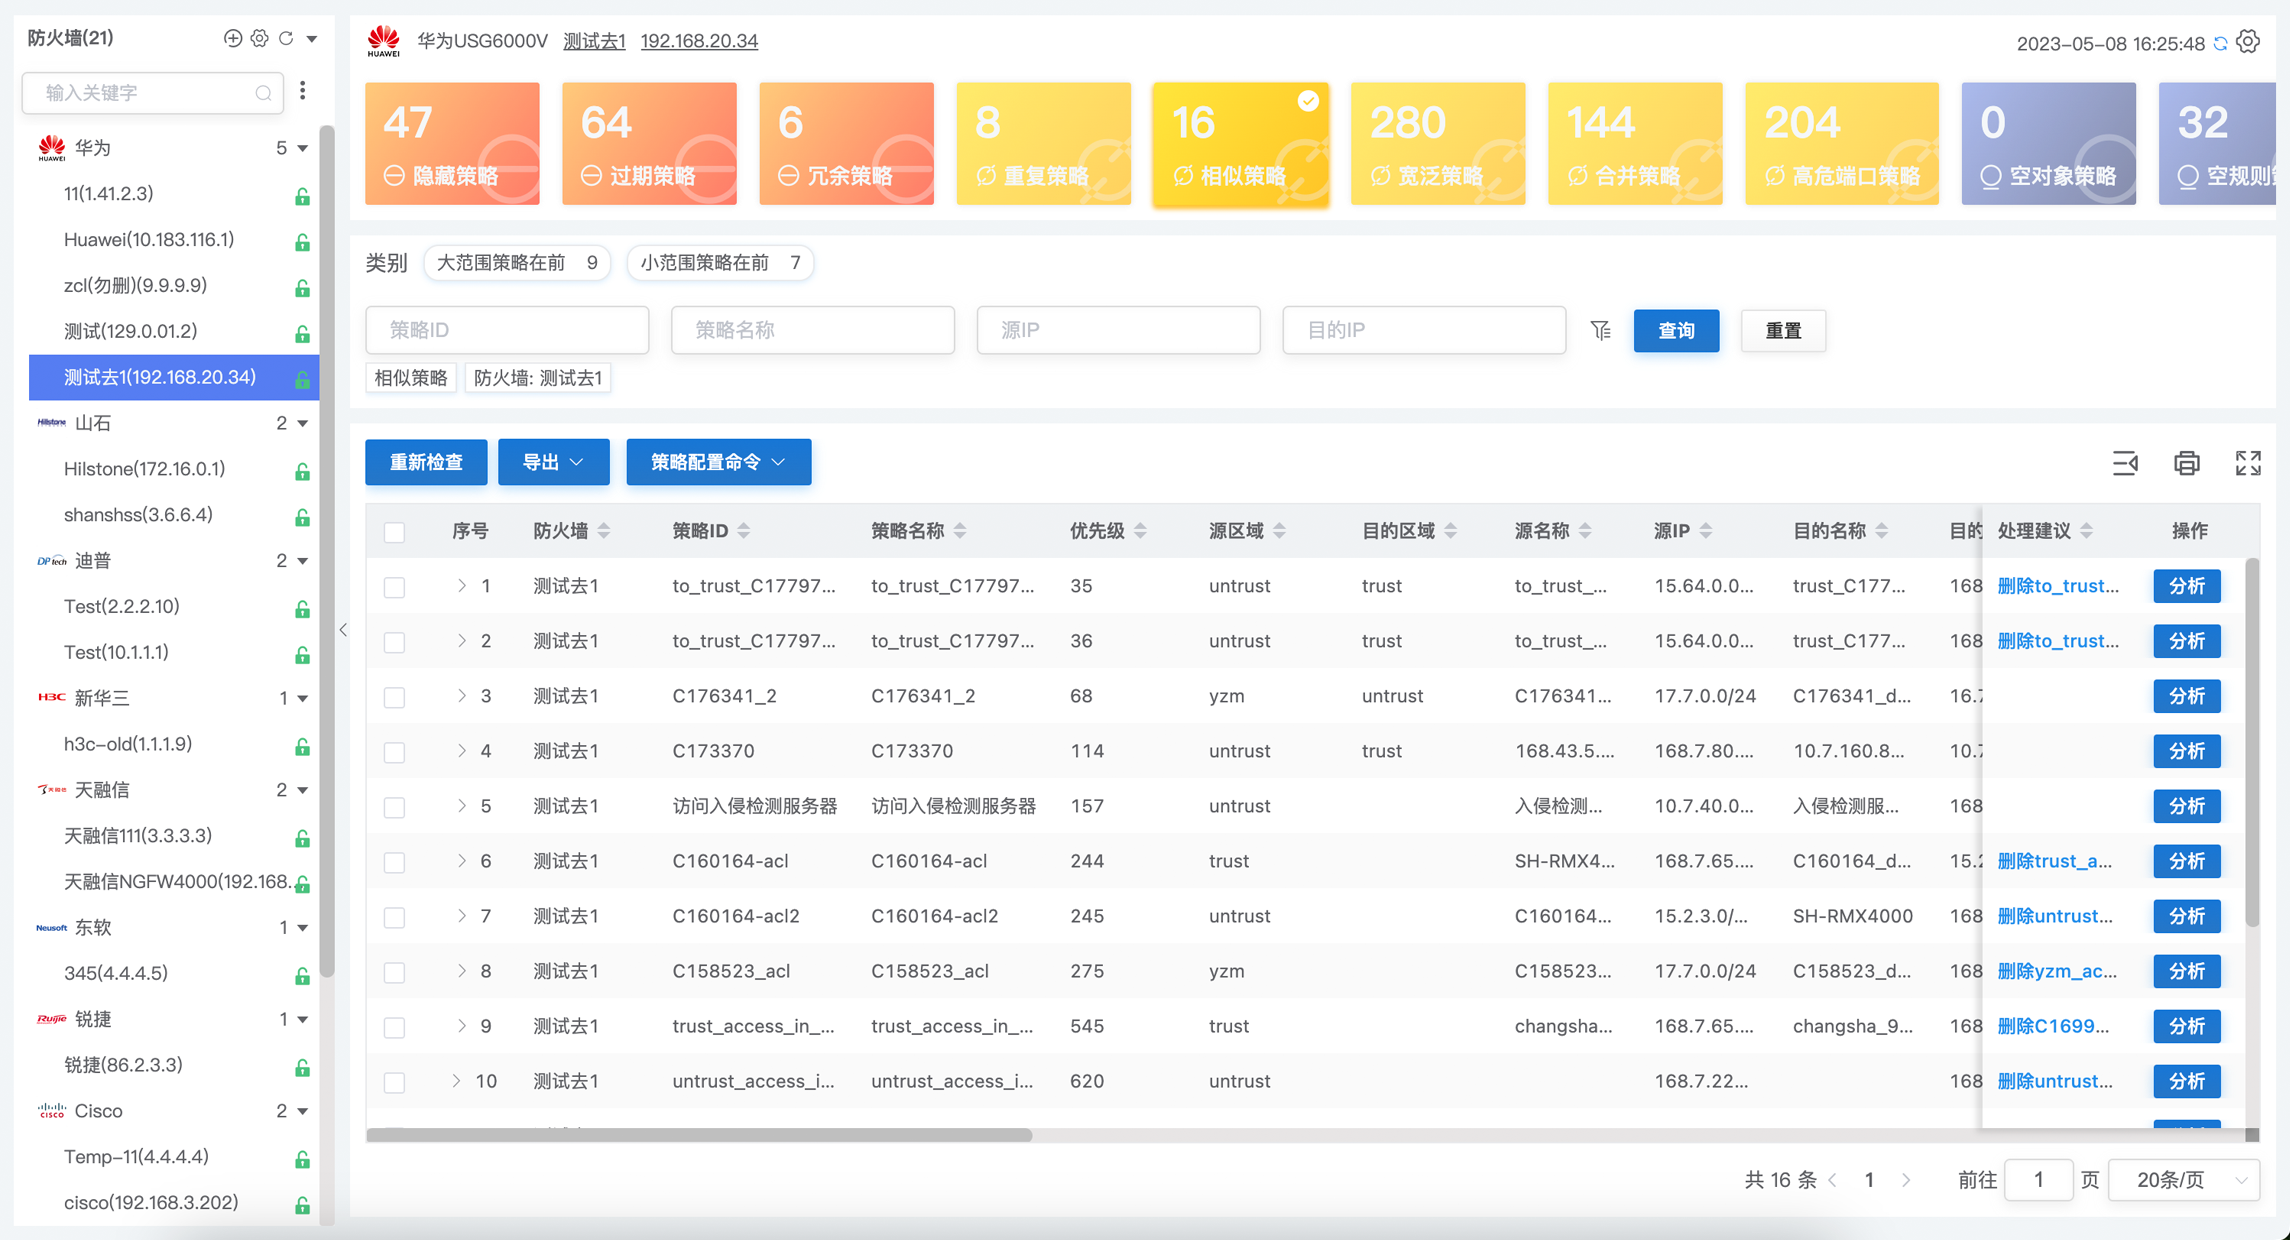Viewport: 2290px width, 1240px height.
Task: Click the lock icon for Hilstone(172.16.0.1)
Action: pyautogui.click(x=302, y=471)
